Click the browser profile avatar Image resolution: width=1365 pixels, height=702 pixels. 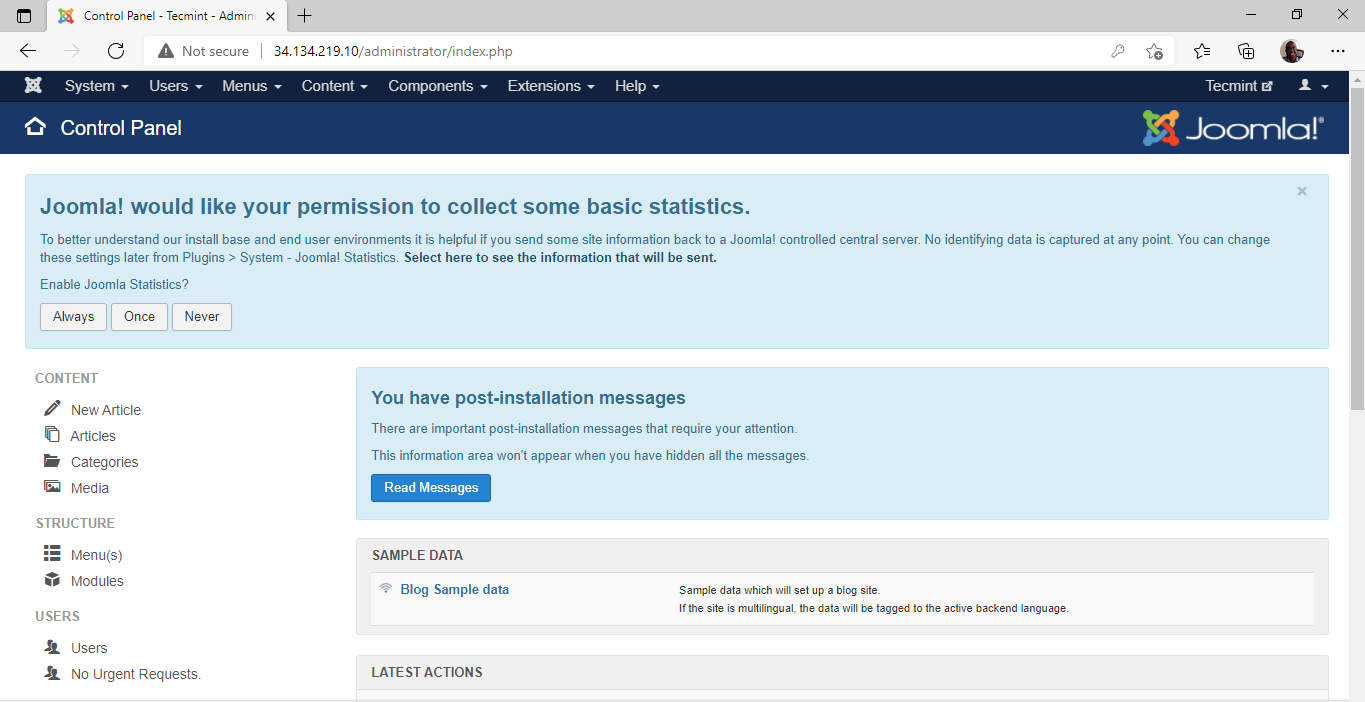click(1292, 51)
